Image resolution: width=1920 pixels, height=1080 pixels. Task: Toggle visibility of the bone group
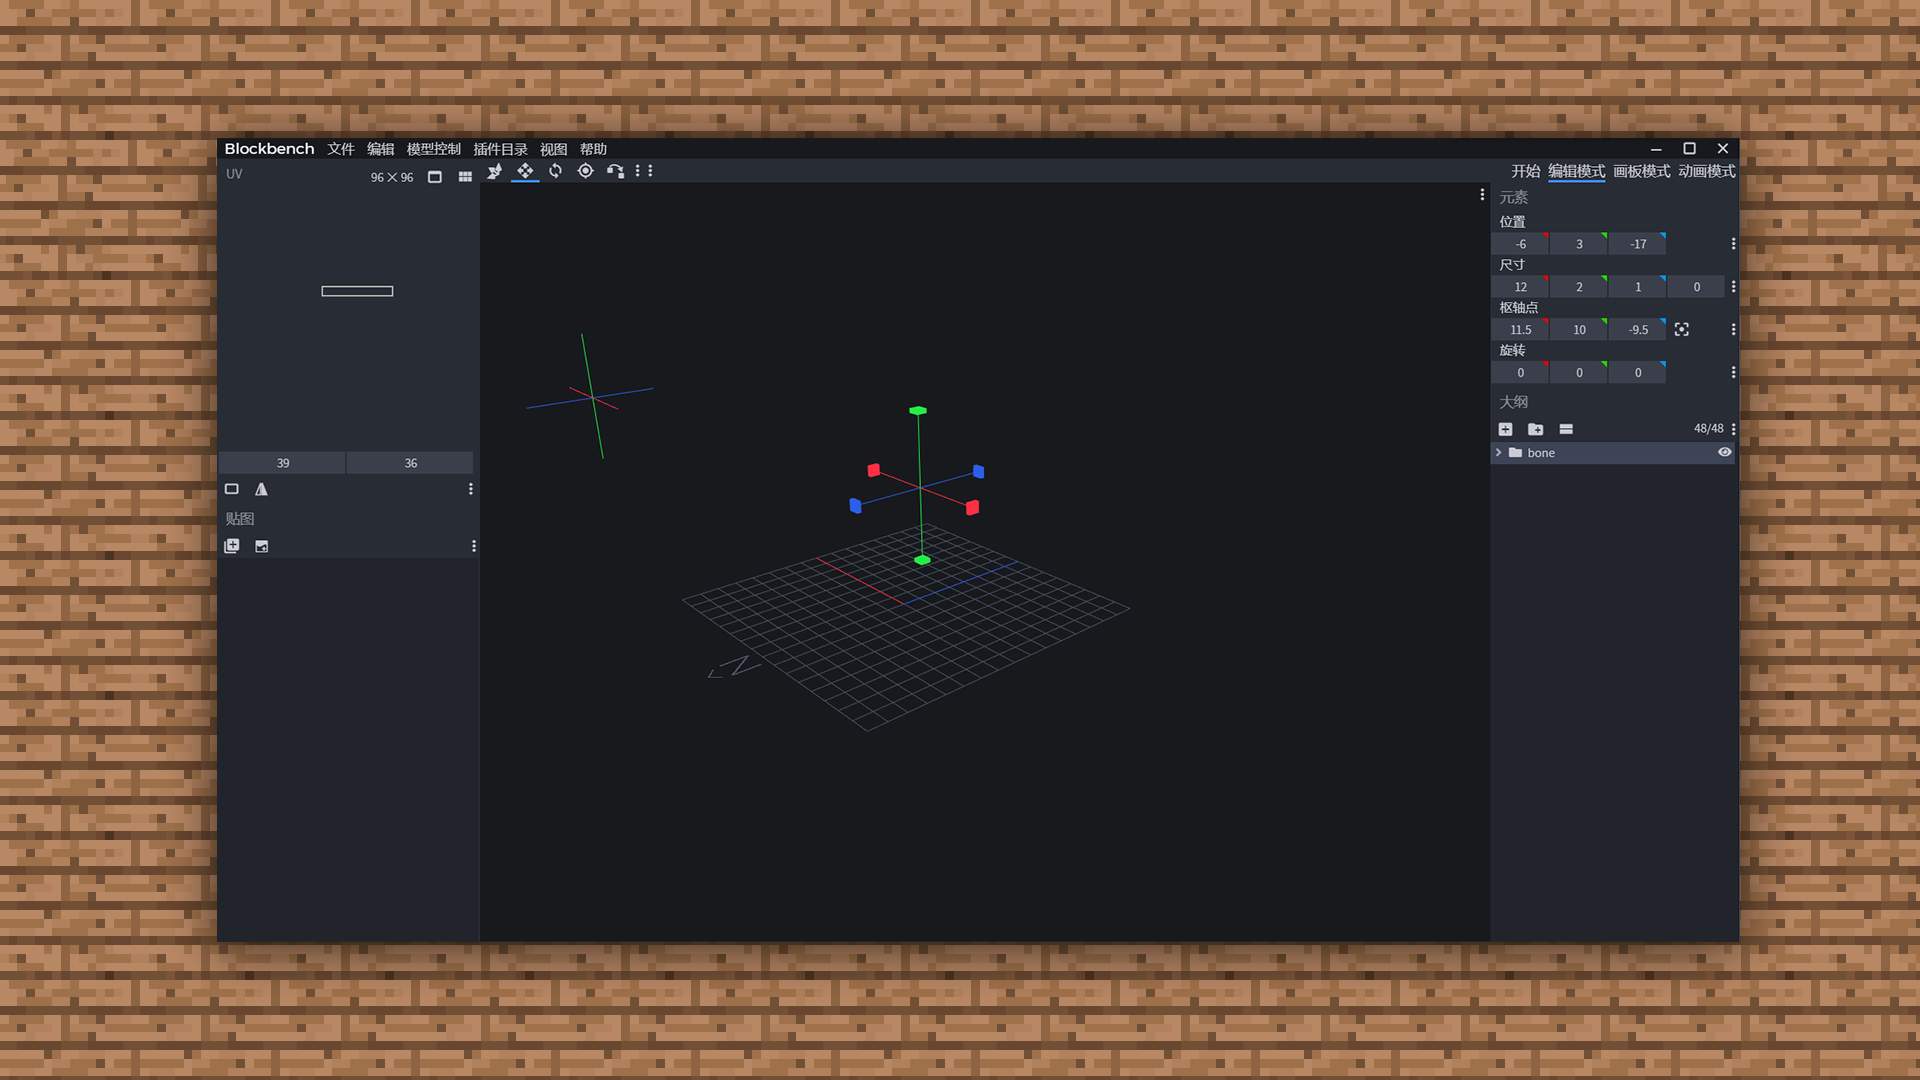click(x=1724, y=453)
